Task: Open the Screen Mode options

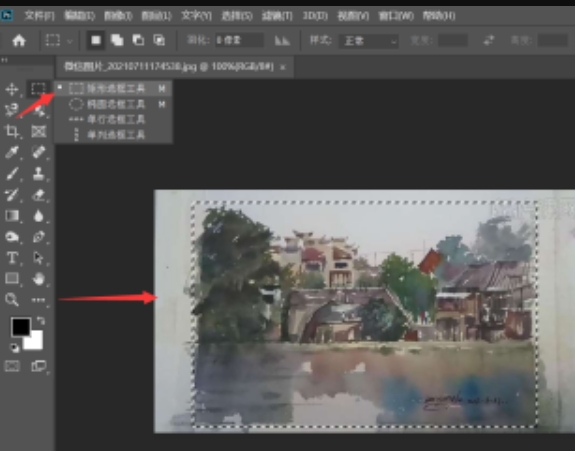Action: [39, 366]
